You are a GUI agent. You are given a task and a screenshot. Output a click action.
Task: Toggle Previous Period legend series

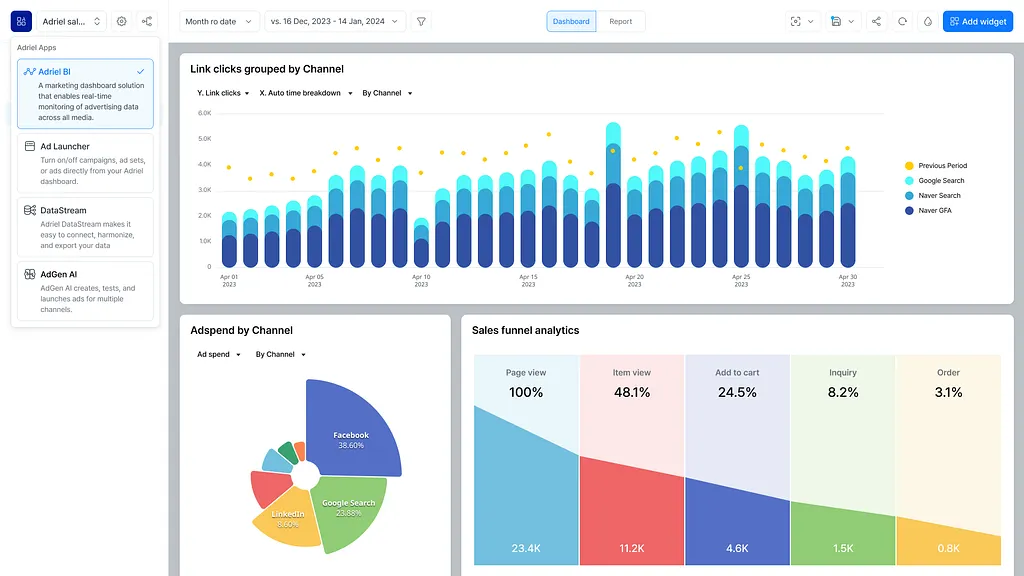pyautogui.click(x=942, y=166)
